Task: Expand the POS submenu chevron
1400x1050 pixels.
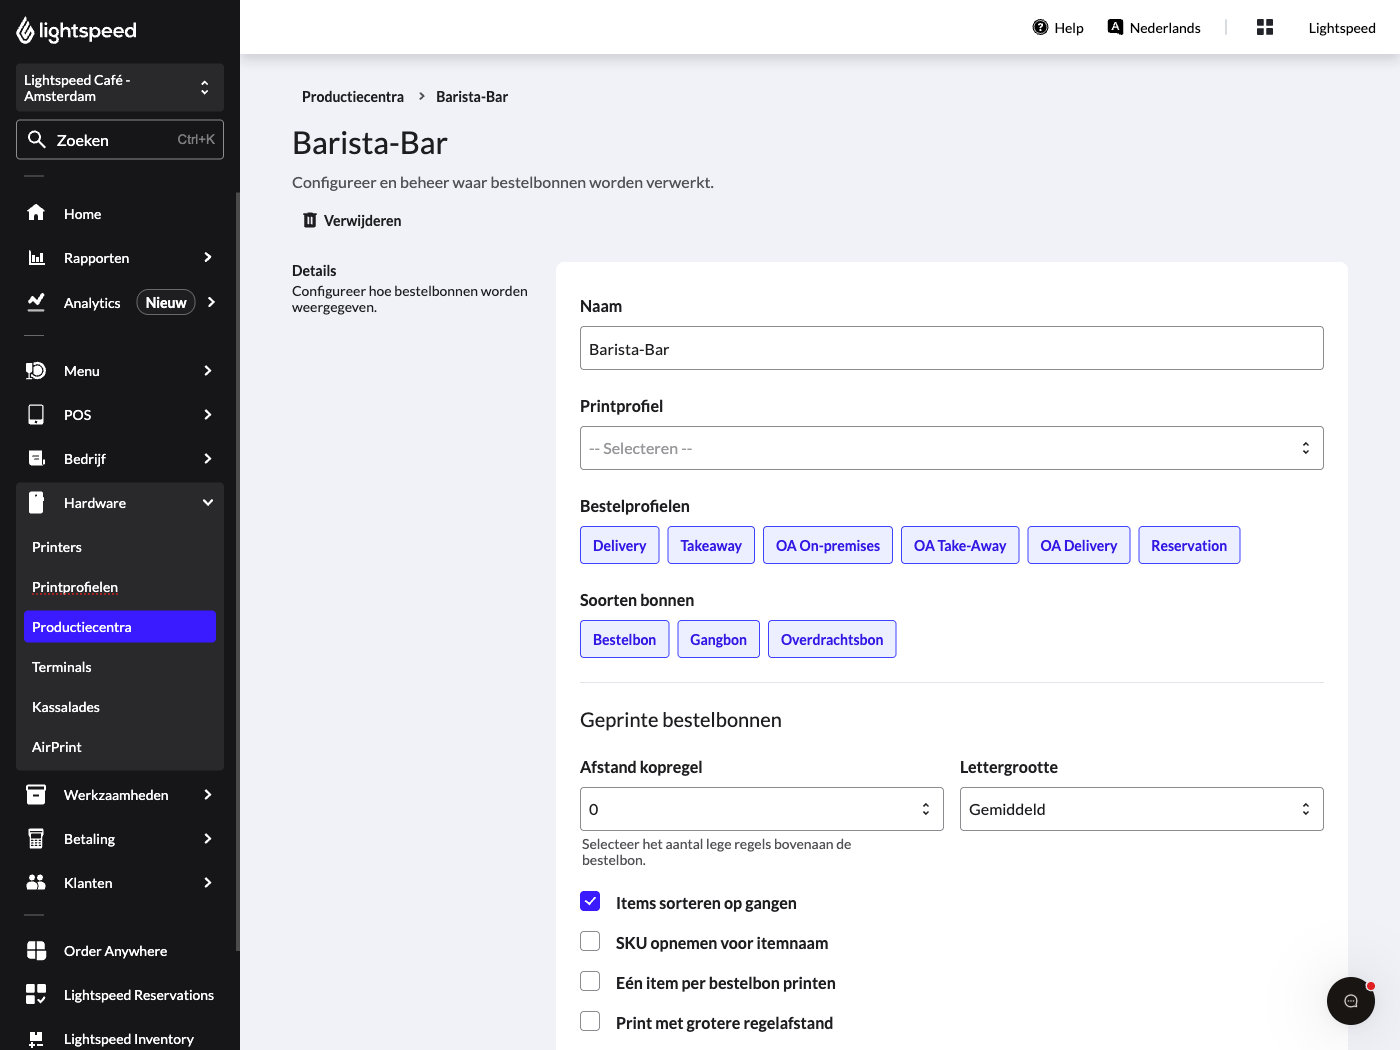Action: (208, 414)
